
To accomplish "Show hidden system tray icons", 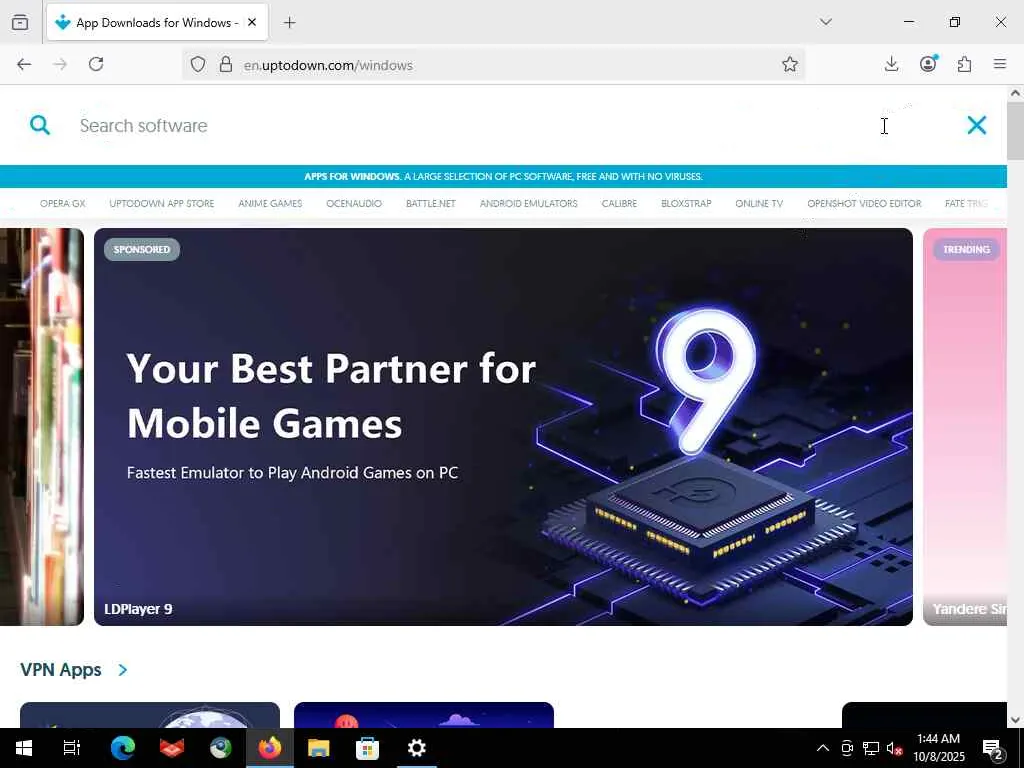I will coord(823,748).
